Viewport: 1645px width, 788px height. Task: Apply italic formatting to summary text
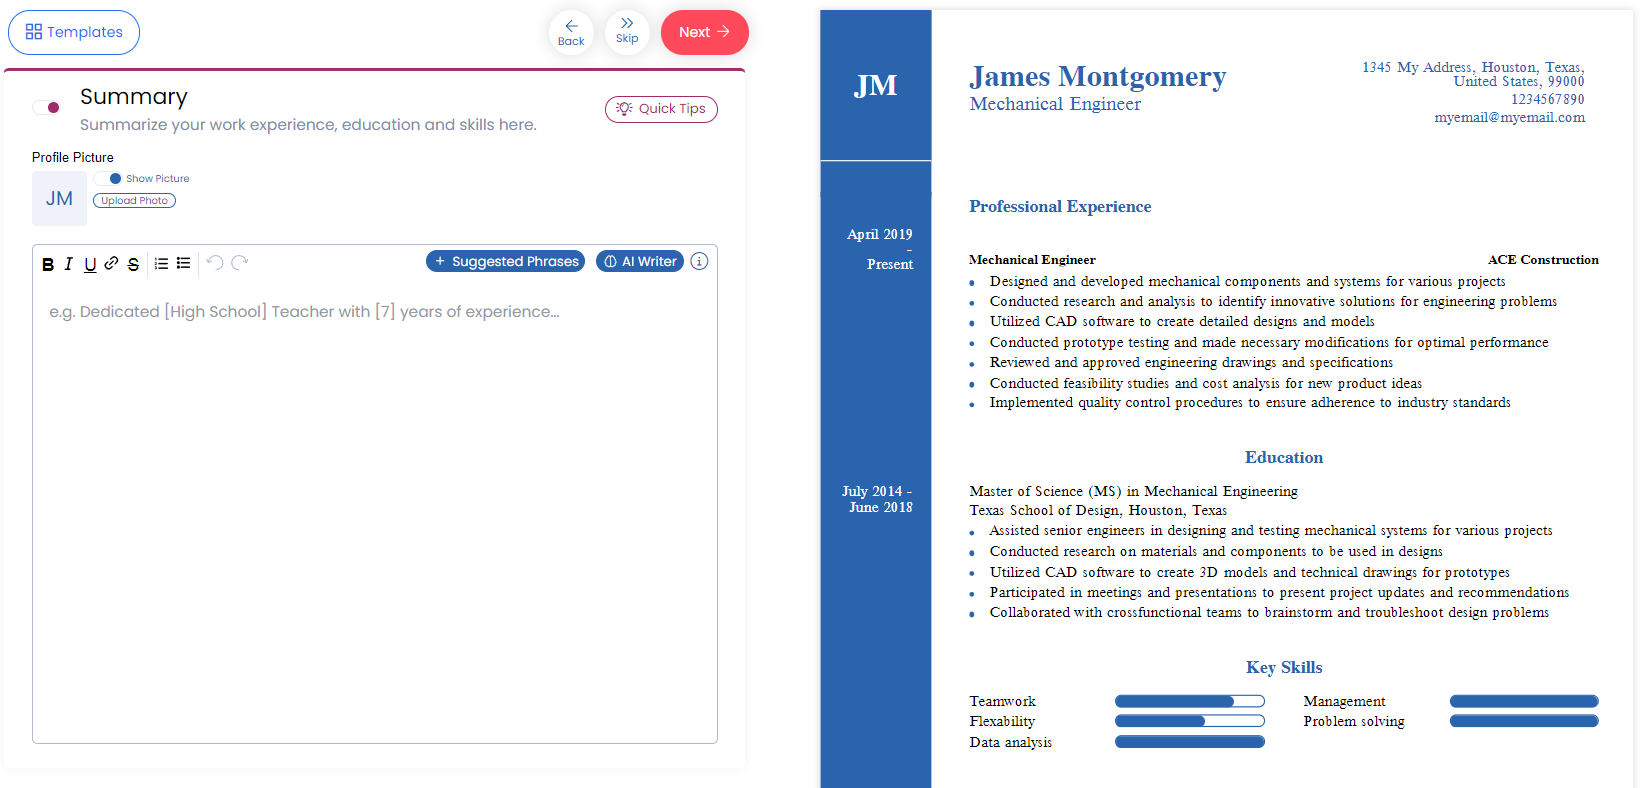click(x=68, y=264)
